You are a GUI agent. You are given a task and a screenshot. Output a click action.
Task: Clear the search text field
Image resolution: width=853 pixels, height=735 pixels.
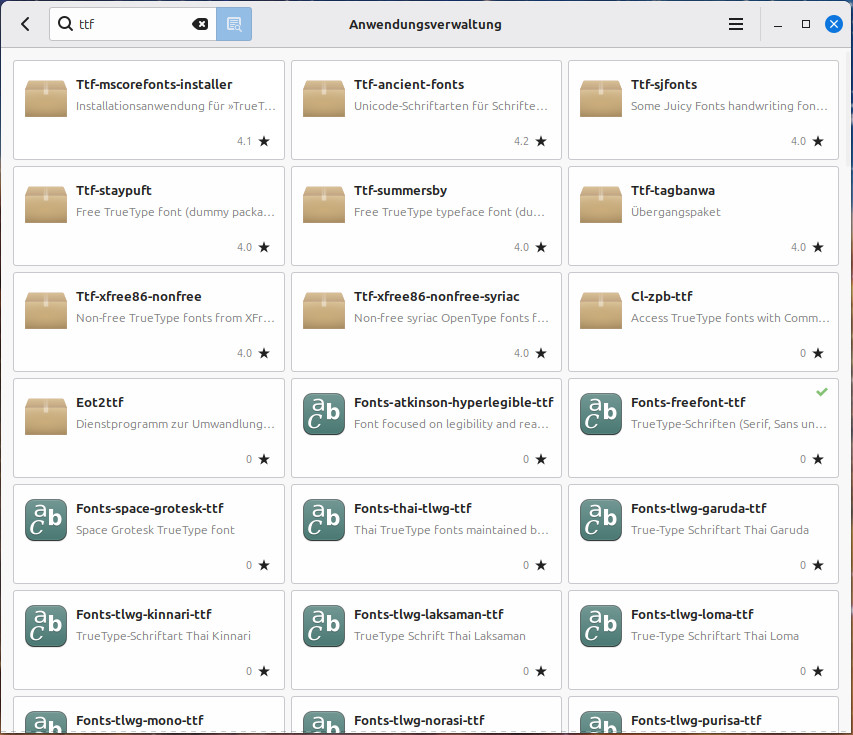tap(200, 24)
